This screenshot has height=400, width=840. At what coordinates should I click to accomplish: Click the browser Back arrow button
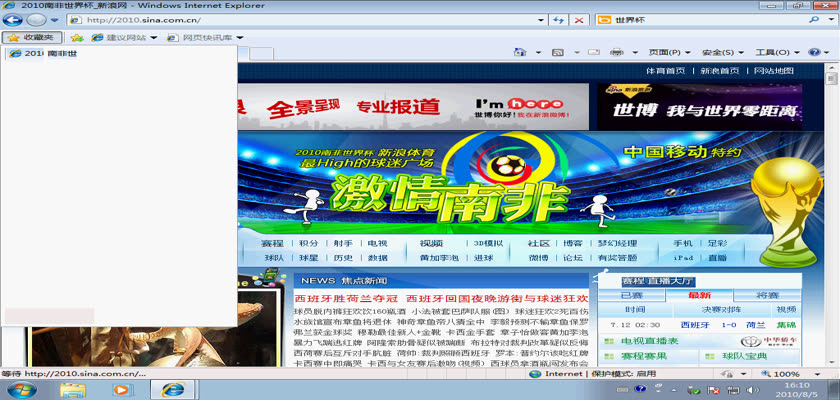click(13, 19)
